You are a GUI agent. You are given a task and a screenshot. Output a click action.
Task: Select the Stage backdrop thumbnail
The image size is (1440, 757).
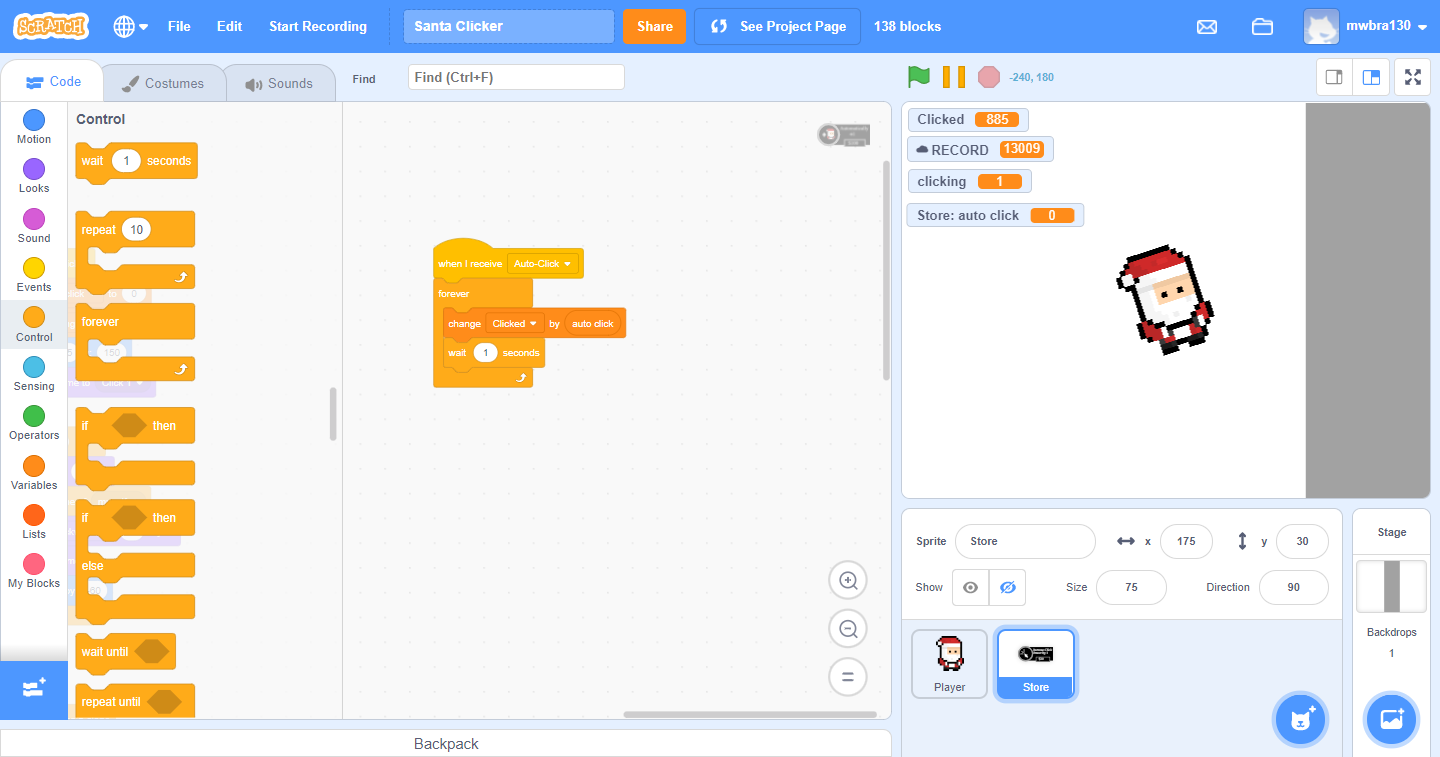click(x=1392, y=586)
